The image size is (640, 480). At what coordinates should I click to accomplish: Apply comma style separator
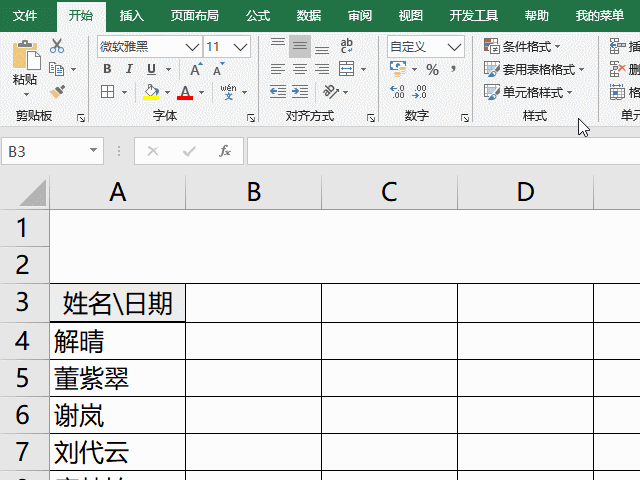[x=453, y=69]
